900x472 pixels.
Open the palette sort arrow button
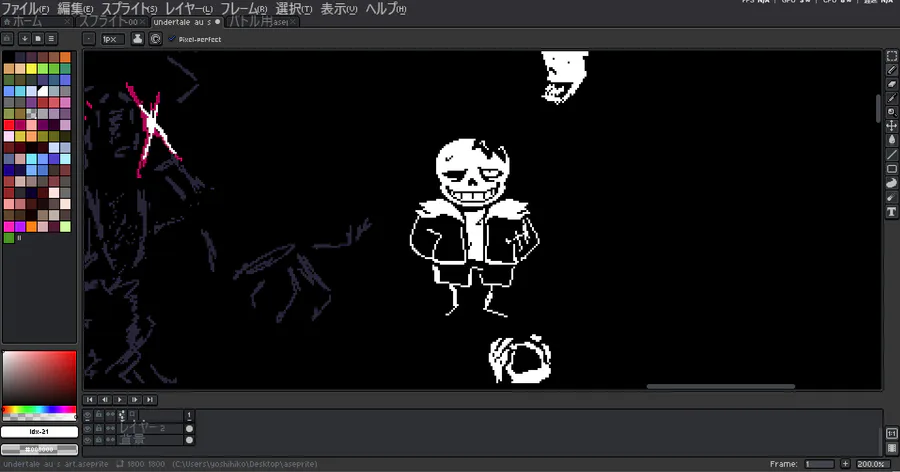point(25,38)
